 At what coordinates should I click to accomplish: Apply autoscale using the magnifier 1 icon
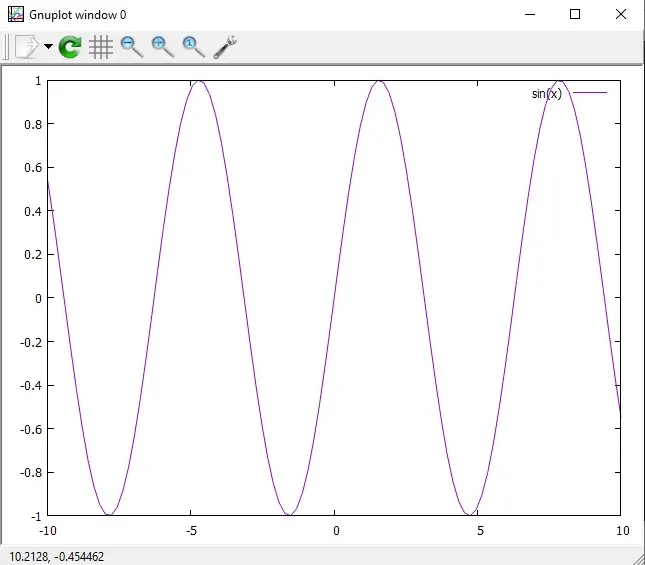click(194, 47)
